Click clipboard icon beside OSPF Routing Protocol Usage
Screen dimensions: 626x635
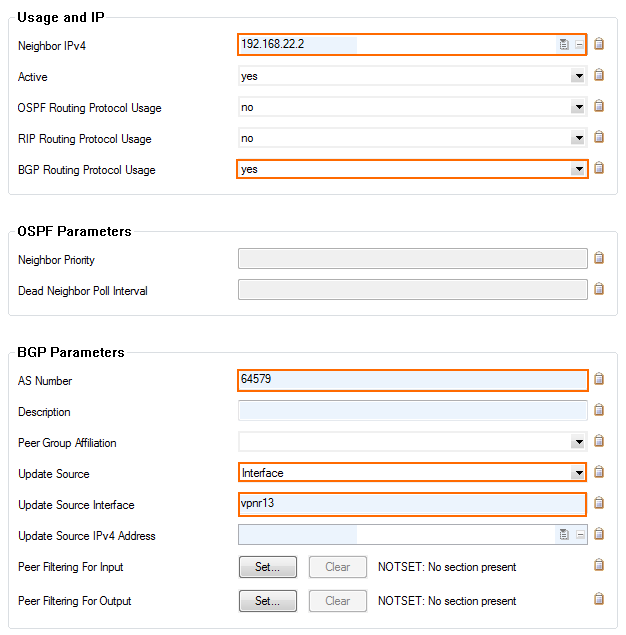click(599, 106)
